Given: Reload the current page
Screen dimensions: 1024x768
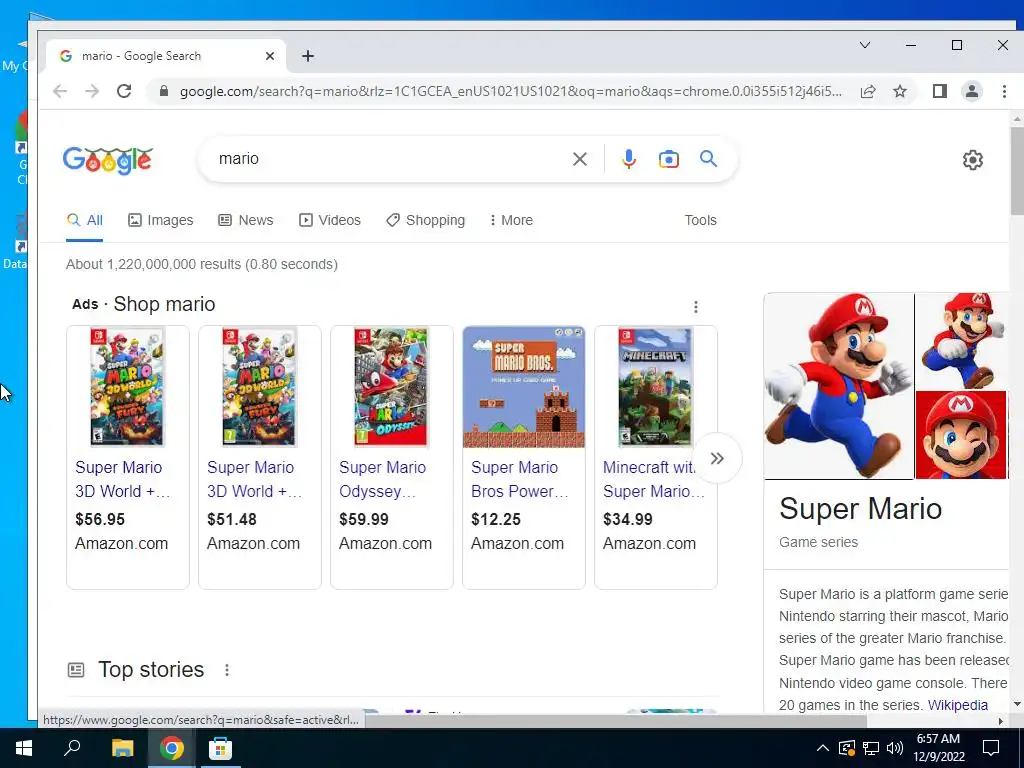Looking at the screenshot, I should click(124, 91).
